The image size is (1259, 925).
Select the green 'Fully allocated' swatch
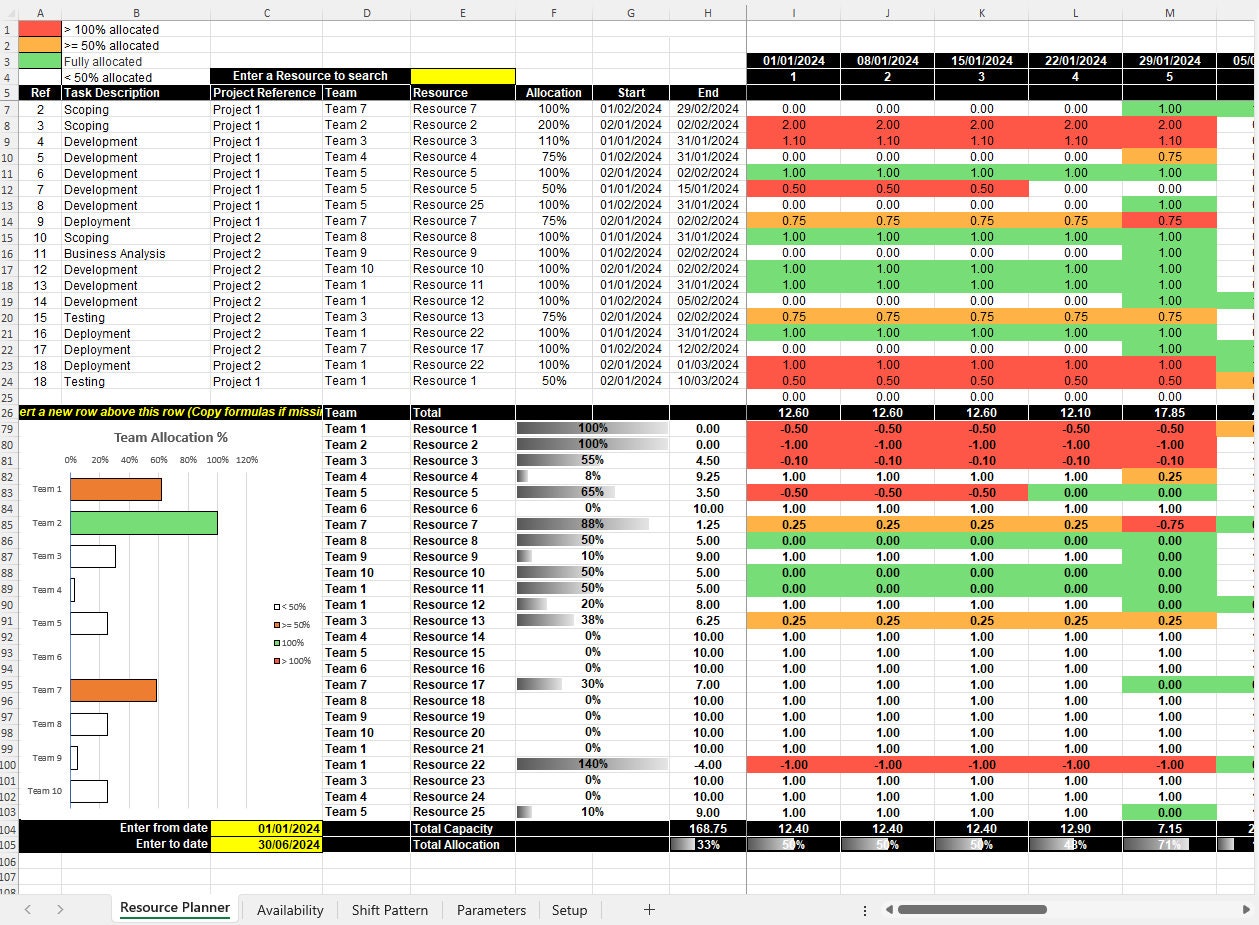[x=40, y=61]
